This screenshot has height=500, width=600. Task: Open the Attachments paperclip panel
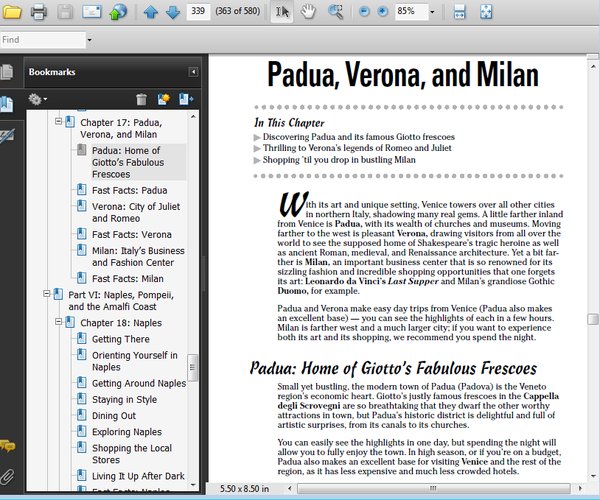(8, 476)
